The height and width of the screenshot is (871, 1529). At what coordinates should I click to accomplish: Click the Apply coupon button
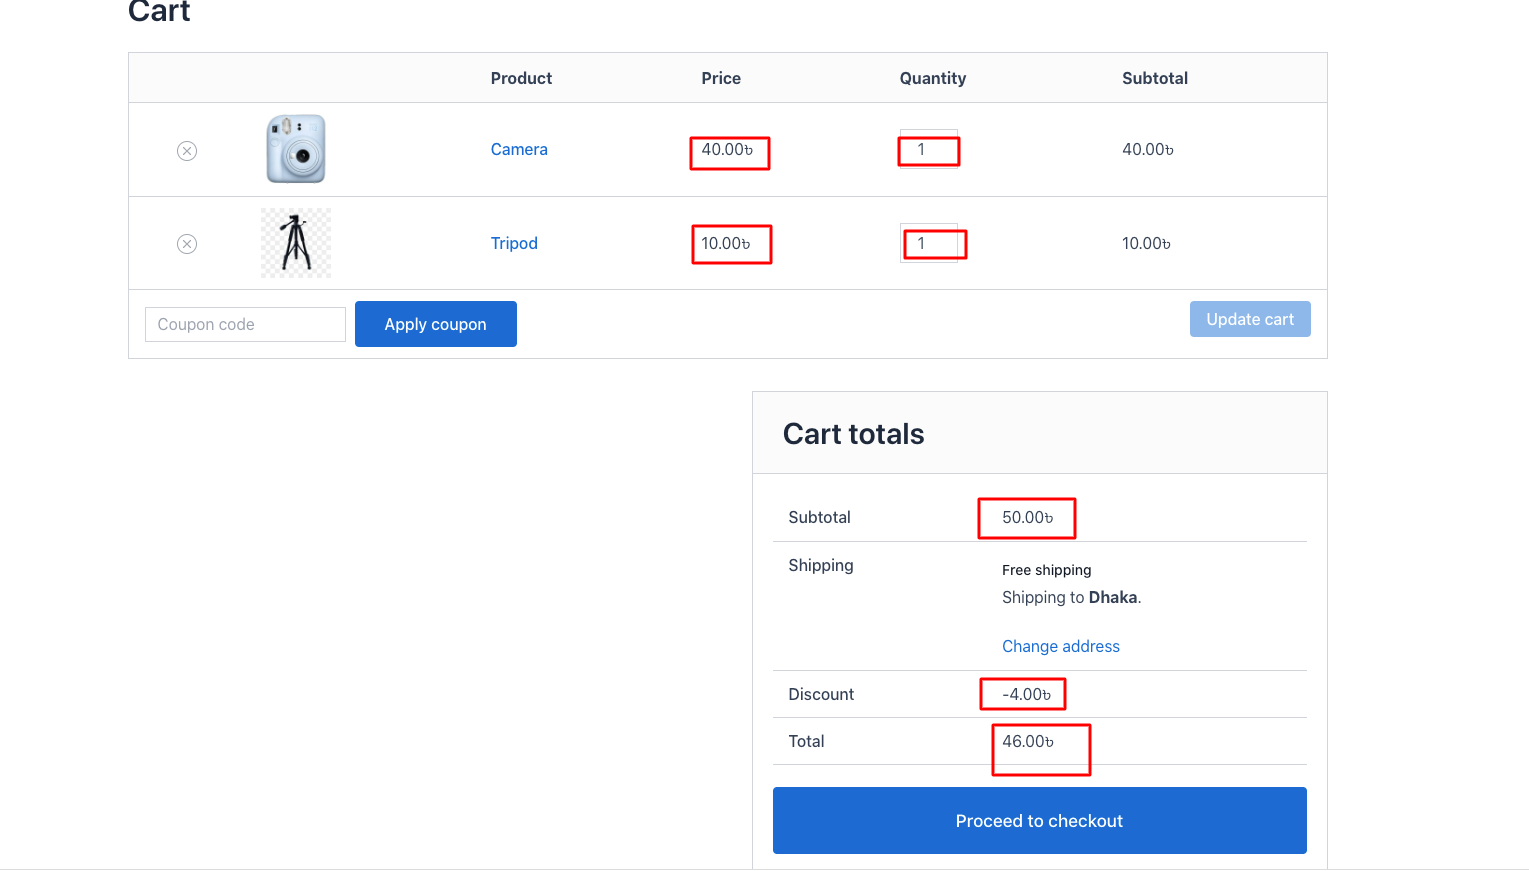coord(436,324)
